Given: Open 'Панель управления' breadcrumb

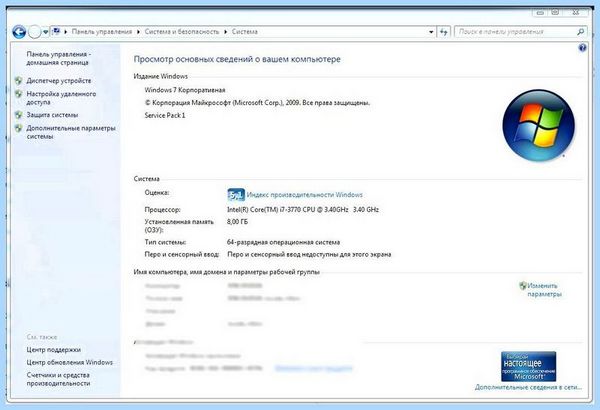Looking at the screenshot, I should click(102, 32).
